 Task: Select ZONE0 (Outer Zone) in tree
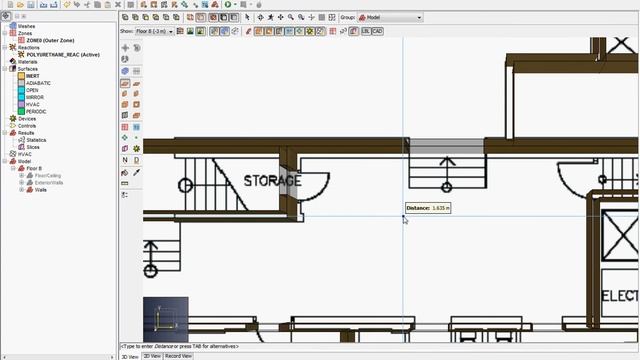click(x=50, y=40)
